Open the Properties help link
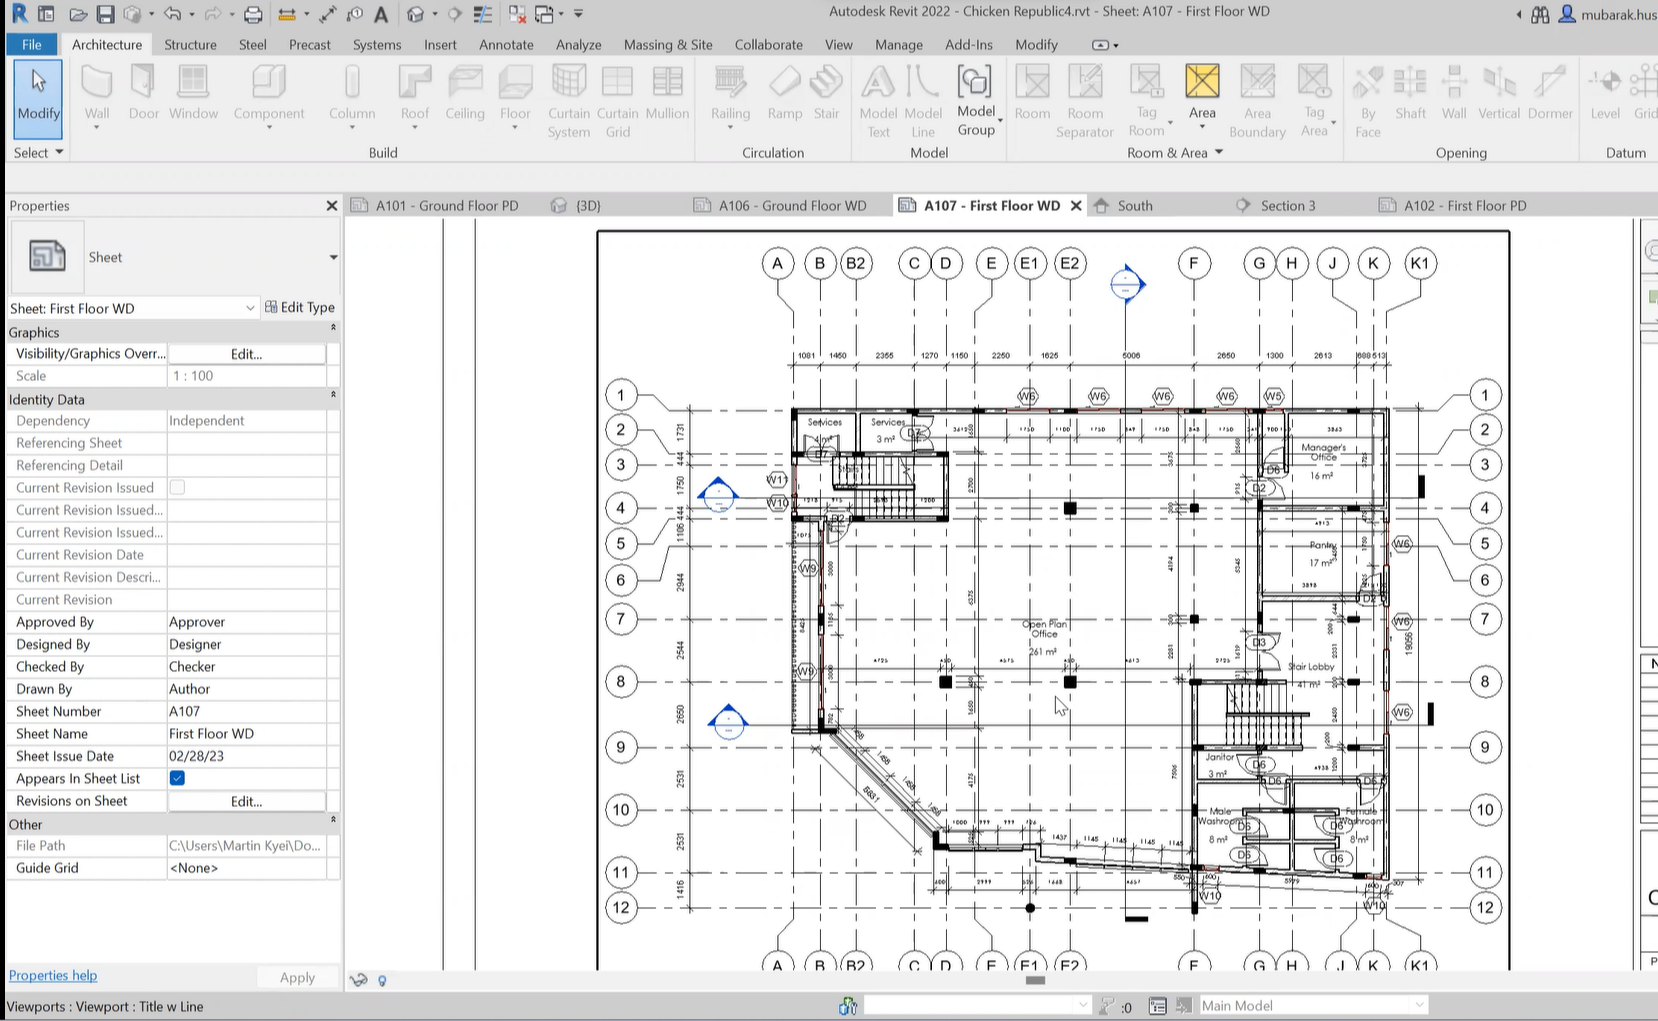Viewport: 1658px width, 1021px height. (53, 975)
